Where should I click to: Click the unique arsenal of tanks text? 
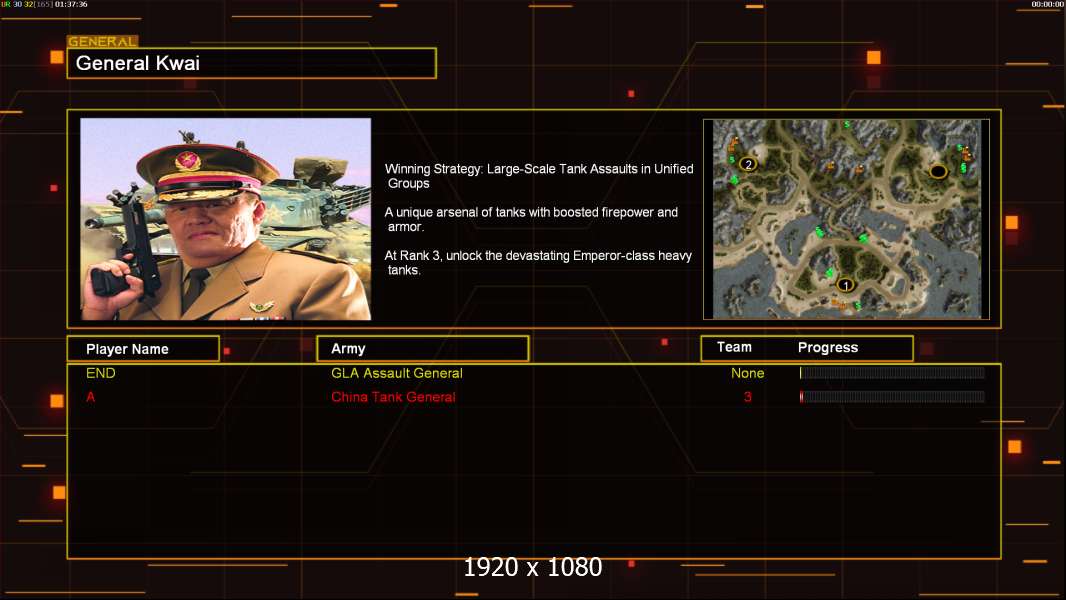coord(531,219)
